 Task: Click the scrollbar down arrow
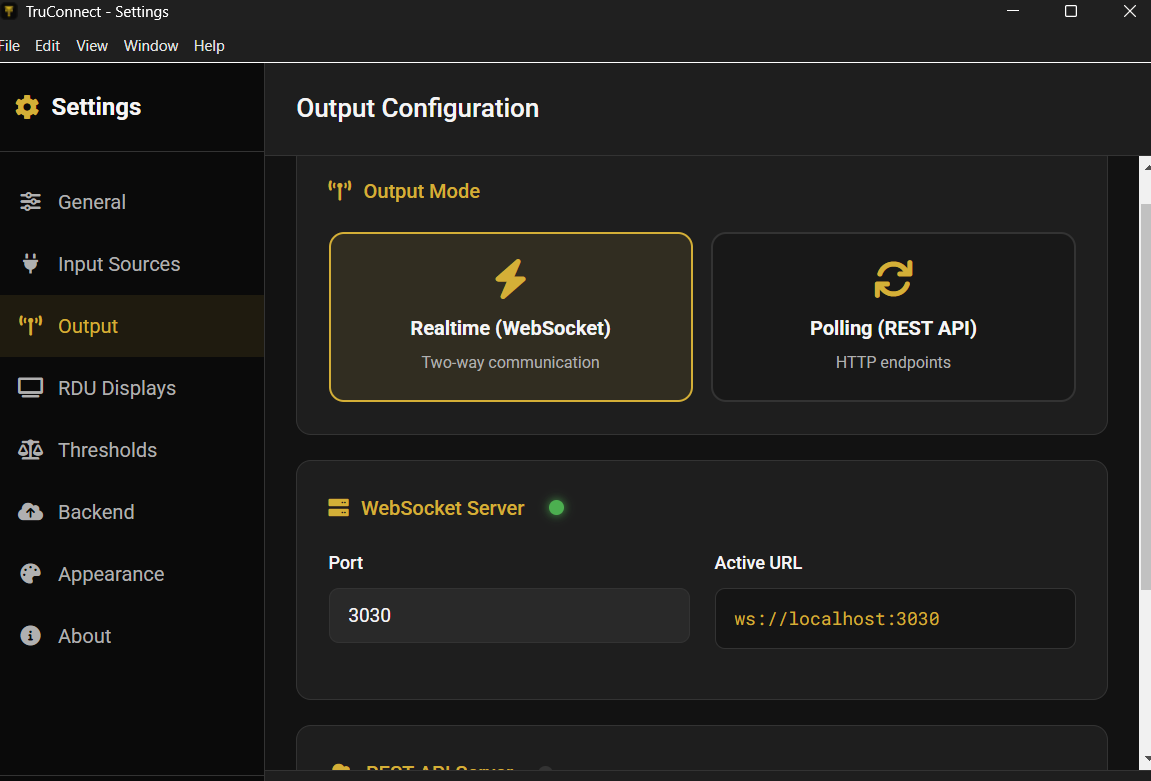point(1147,759)
